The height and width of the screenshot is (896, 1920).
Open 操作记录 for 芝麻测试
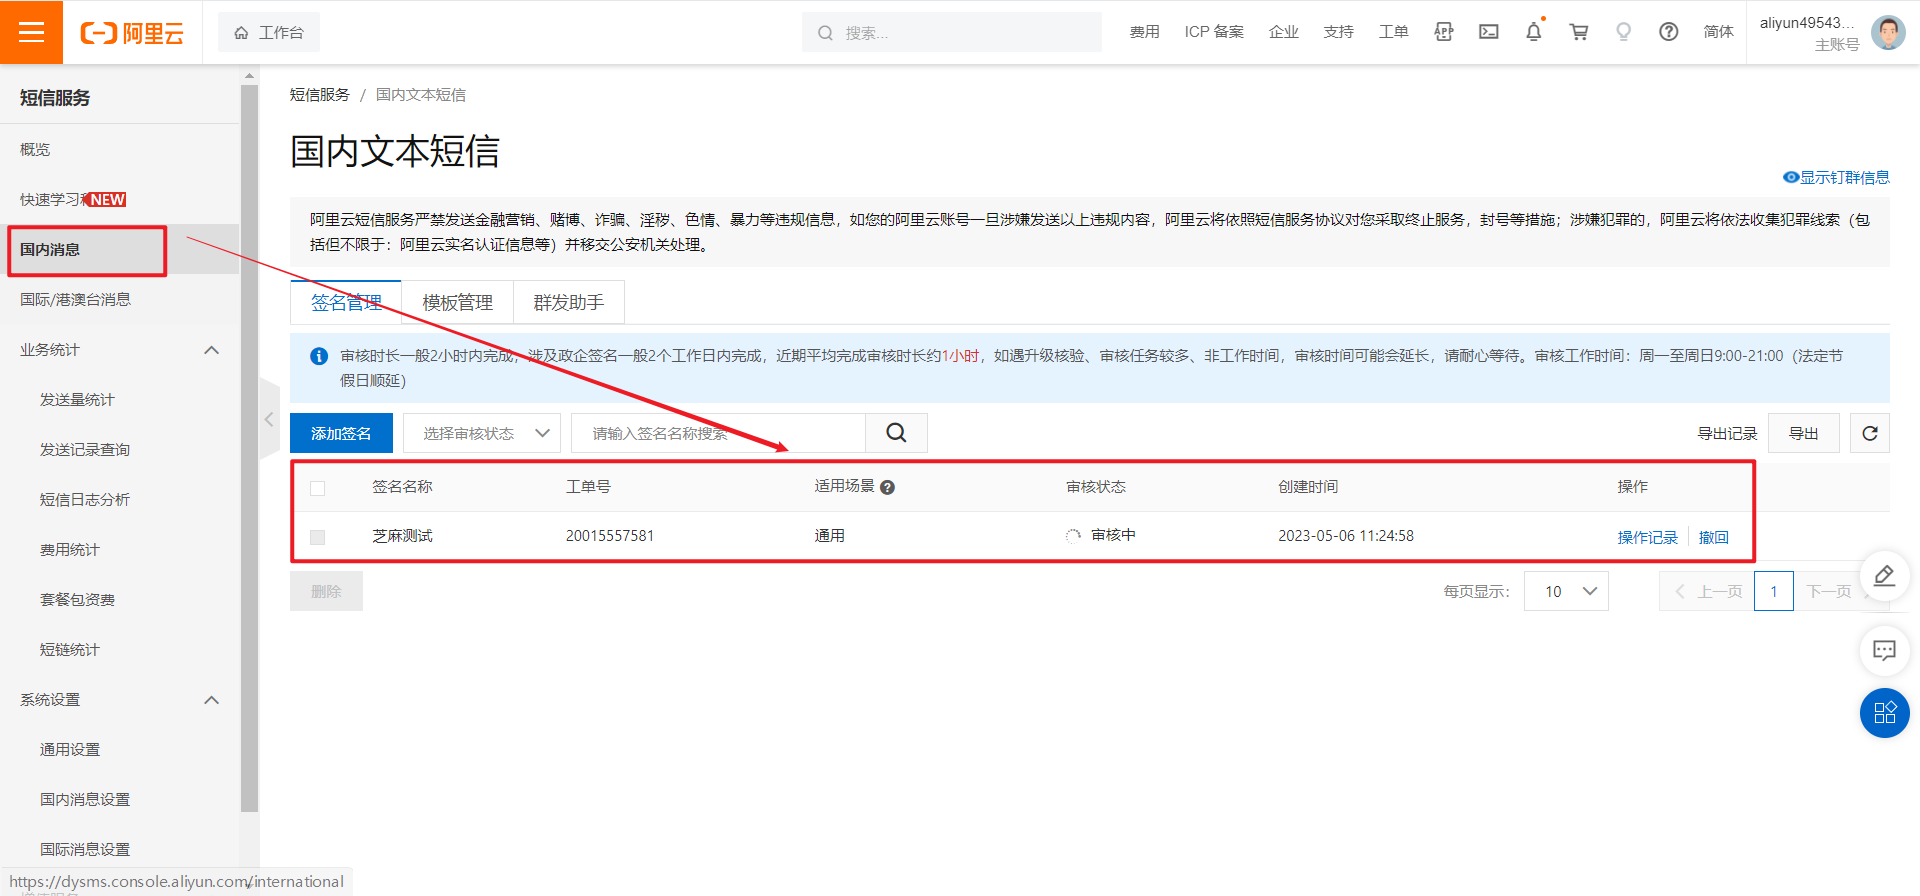1647,537
